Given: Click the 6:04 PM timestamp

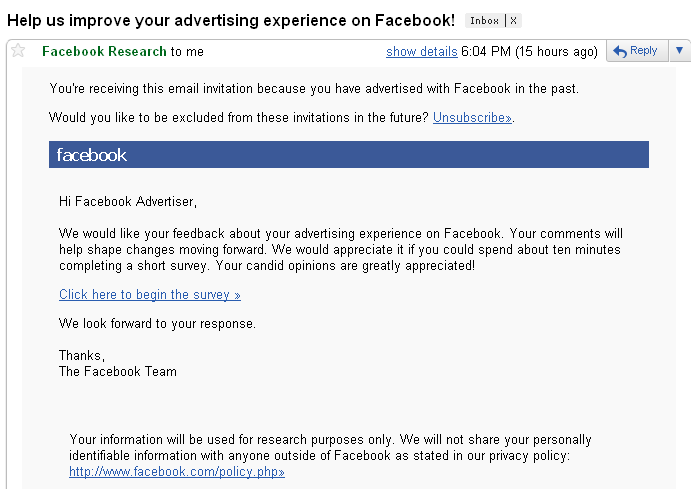Looking at the screenshot, I should [x=486, y=52].
